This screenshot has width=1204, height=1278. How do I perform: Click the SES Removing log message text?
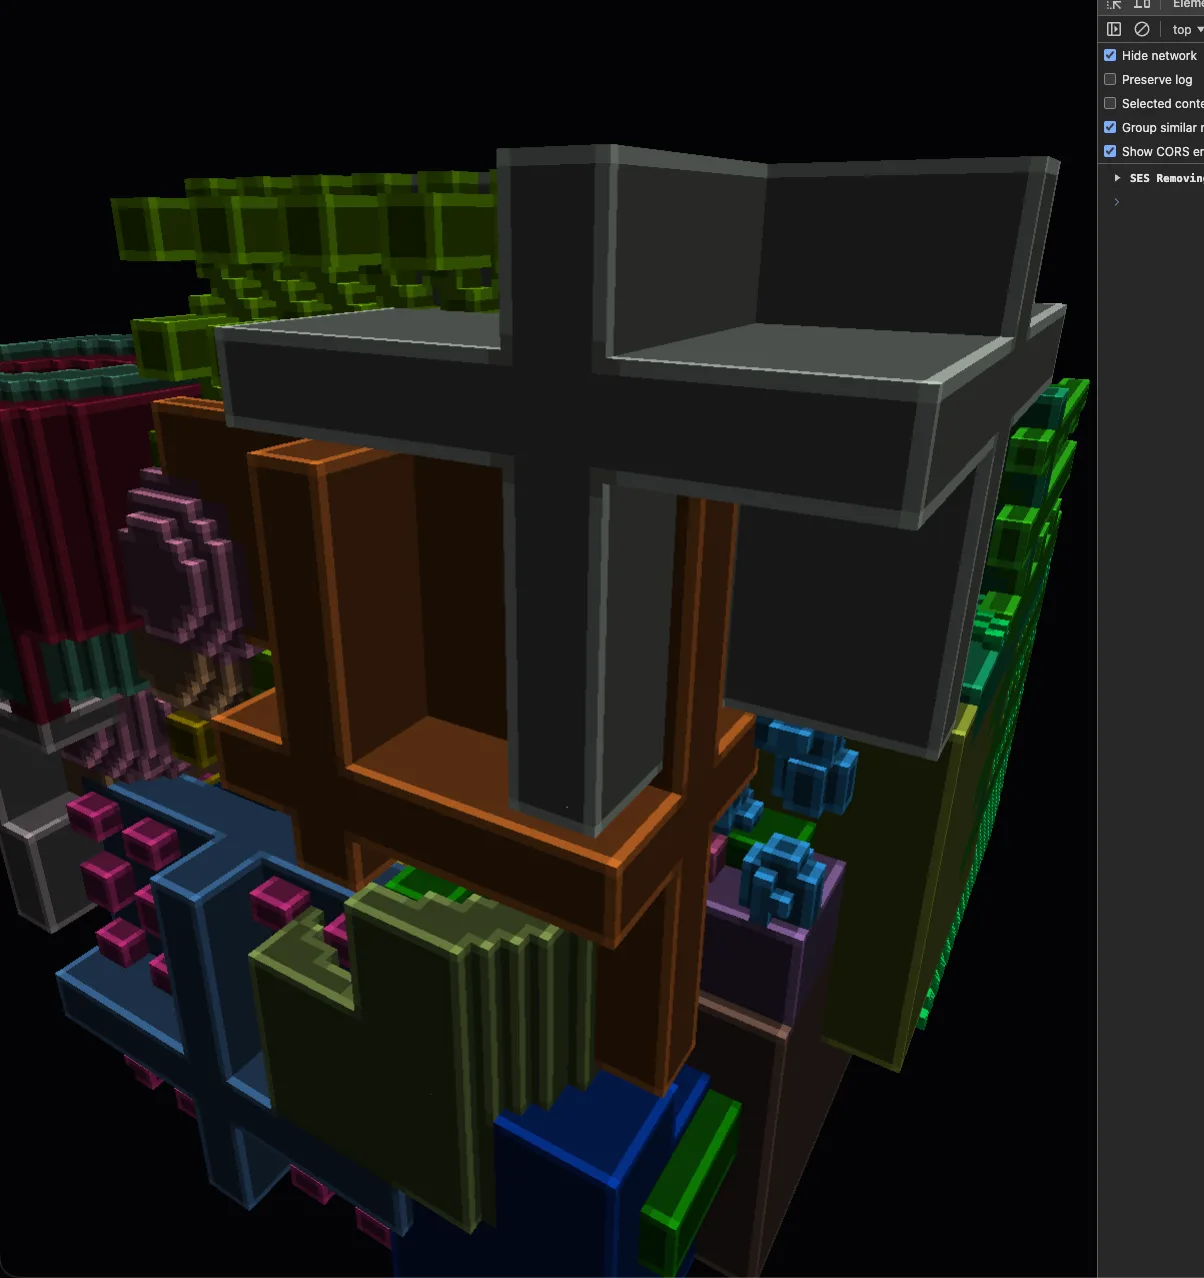pyautogui.click(x=1166, y=178)
